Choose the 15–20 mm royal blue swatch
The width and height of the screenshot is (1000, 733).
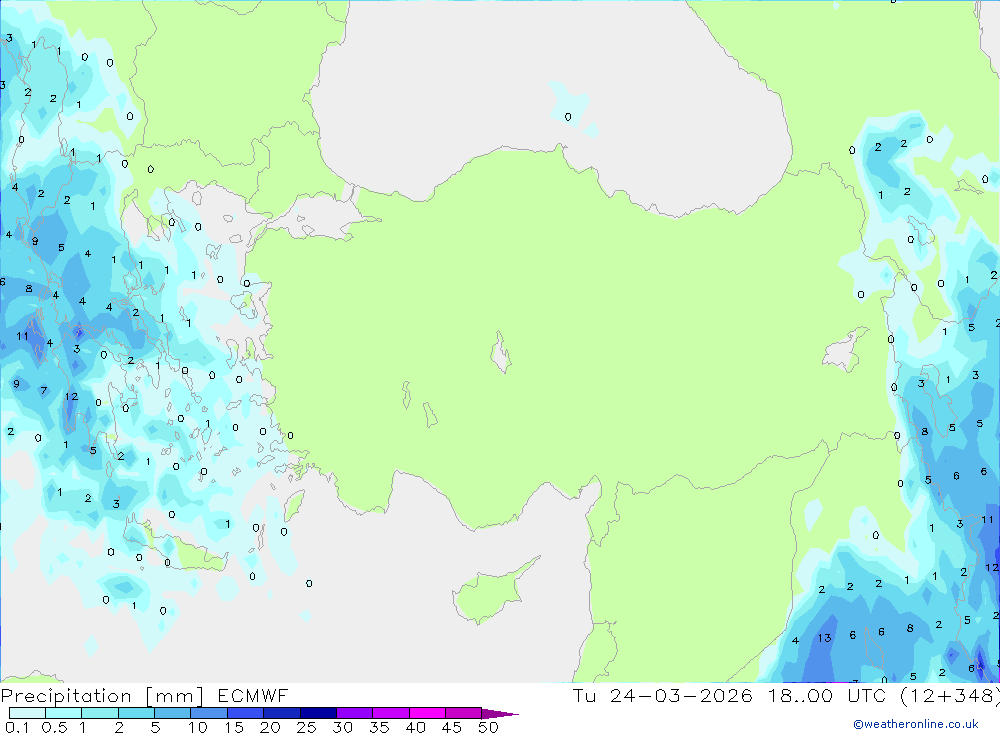click(x=246, y=713)
